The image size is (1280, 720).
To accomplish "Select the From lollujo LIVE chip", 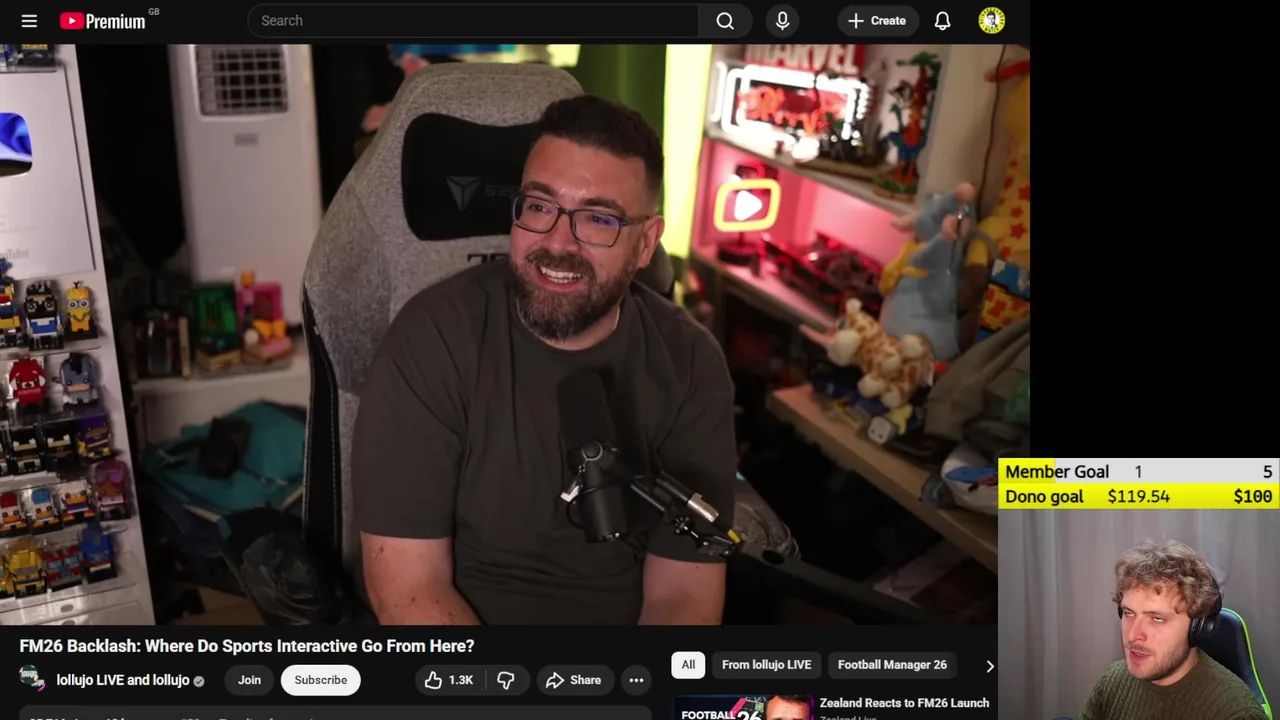I will point(766,665).
